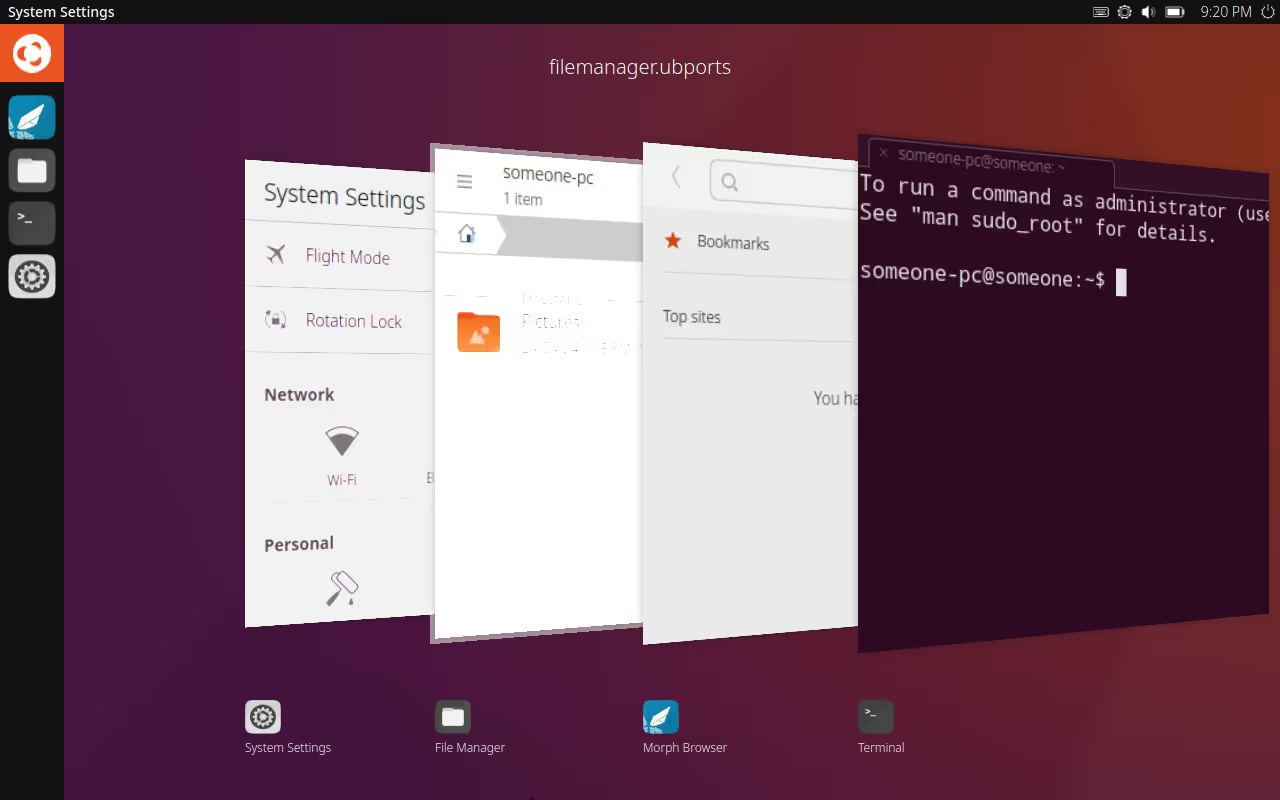The width and height of the screenshot is (1280, 800).
Task: Open Background settings via paint roller icon
Action: pyautogui.click(x=341, y=589)
